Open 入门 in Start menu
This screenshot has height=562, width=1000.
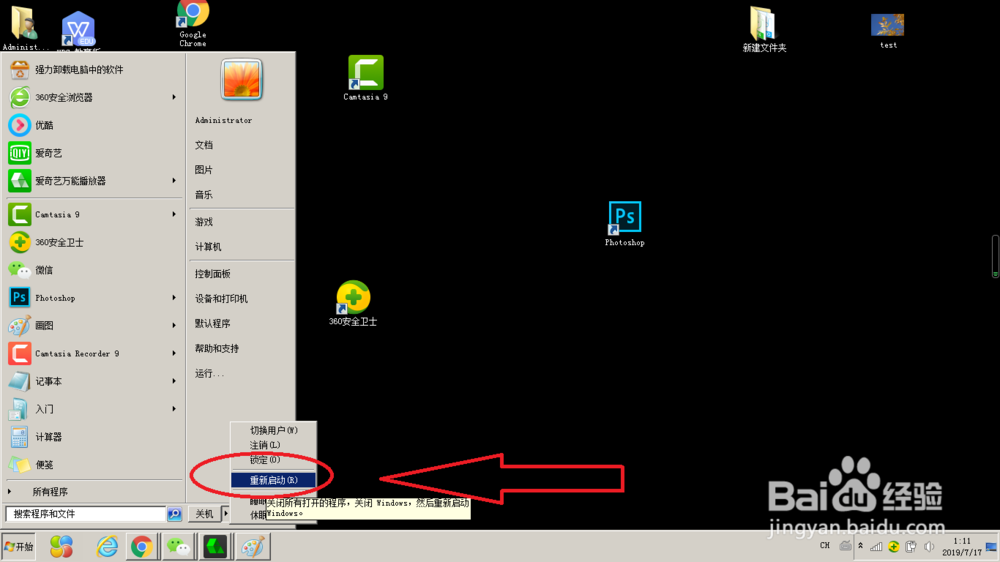tap(94, 409)
